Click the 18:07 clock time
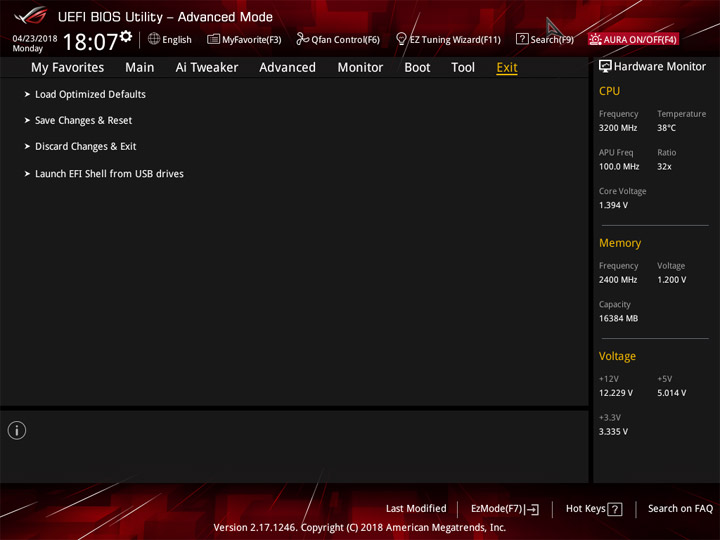 pyautogui.click(x=90, y=42)
